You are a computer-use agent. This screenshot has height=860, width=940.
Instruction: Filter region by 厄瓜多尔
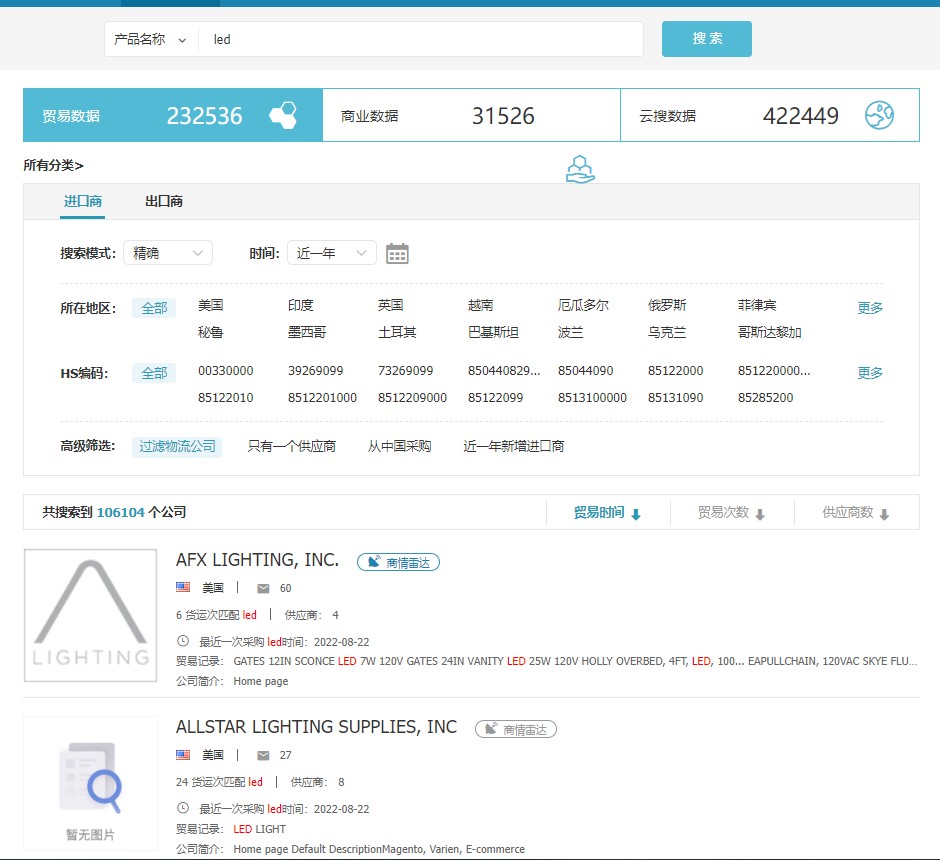(583, 305)
